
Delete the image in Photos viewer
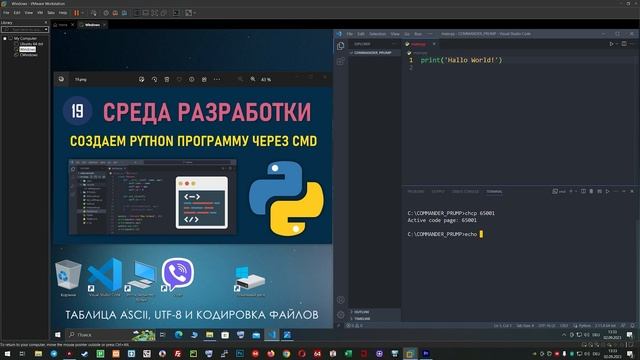[x=167, y=79]
